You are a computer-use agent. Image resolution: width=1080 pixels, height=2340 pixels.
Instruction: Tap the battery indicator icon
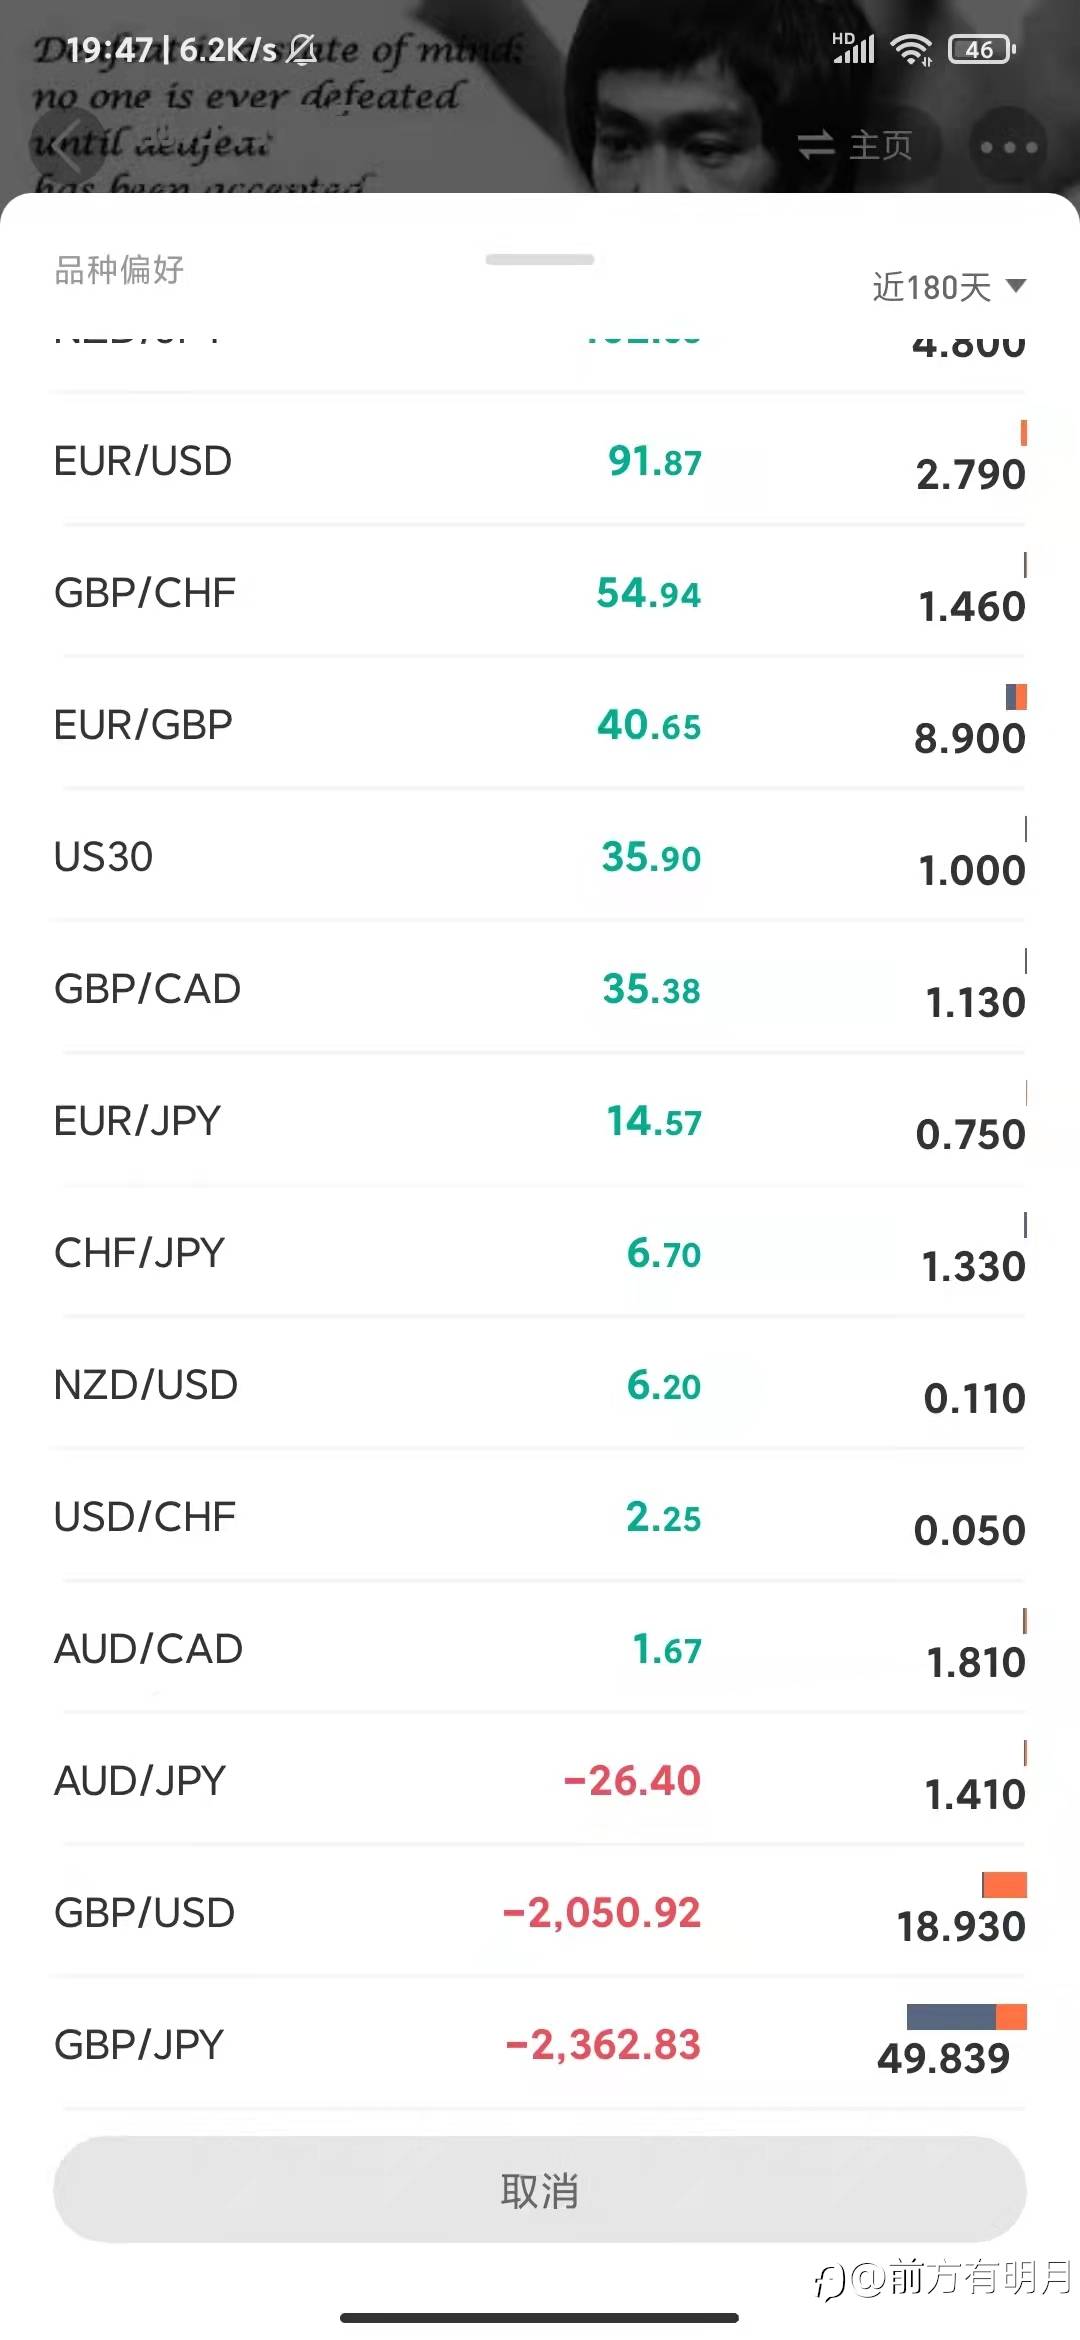pyautogui.click(x=981, y=49)
